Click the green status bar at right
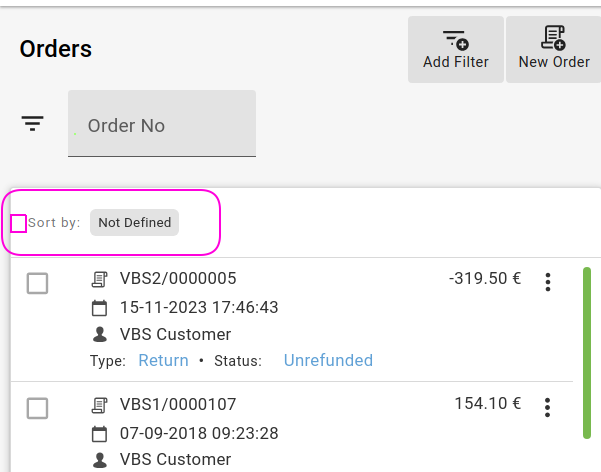The width and height of the screenshot is (601, 472). pos(586,352)
